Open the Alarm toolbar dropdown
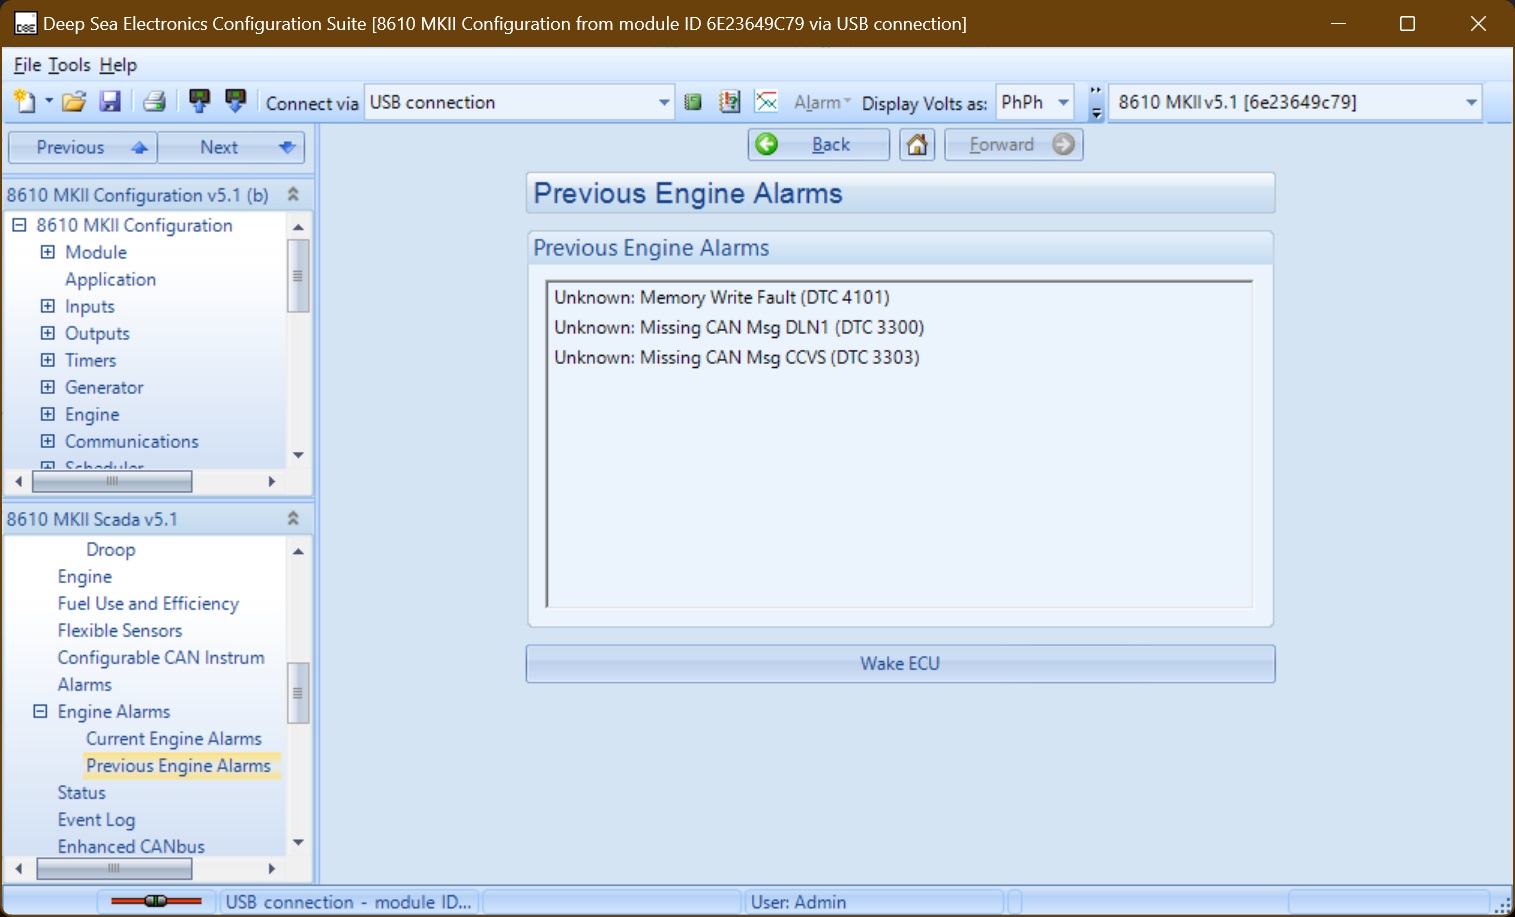Image resolution: width=1515 pixels, height=917 pixels. 822,103
